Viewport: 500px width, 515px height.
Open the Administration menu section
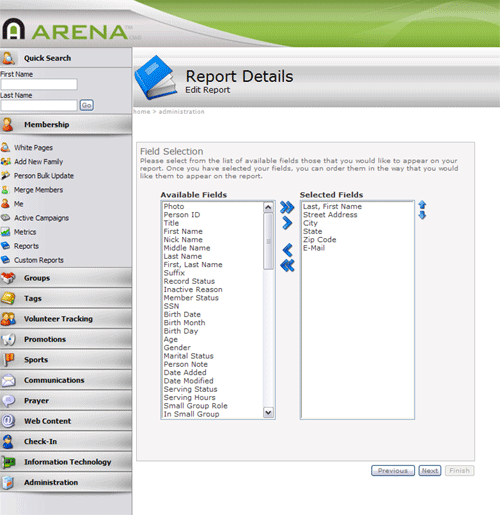66,482
